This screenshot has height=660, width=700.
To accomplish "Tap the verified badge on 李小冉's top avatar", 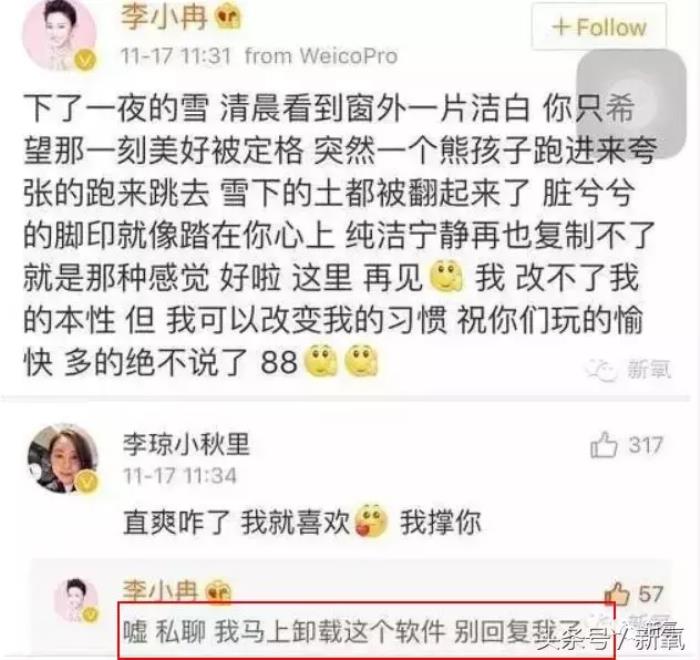I will (85, 60).
